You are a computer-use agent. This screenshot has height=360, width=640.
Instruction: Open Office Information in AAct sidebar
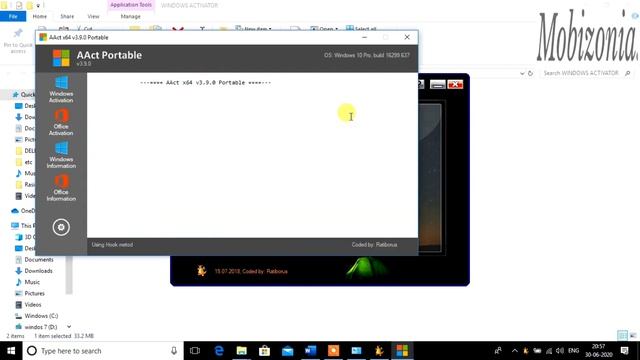pyautogui.click(x=61, y=188)
